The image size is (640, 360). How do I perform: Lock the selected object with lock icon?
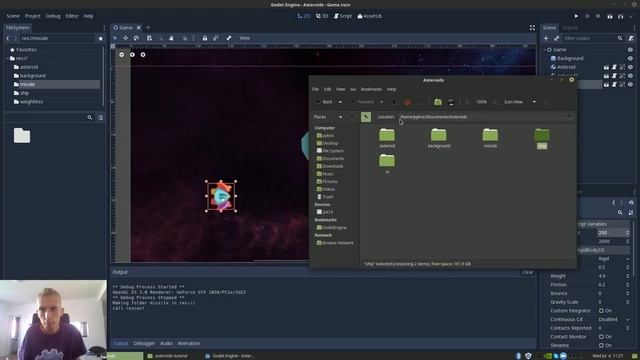(204, 38)
